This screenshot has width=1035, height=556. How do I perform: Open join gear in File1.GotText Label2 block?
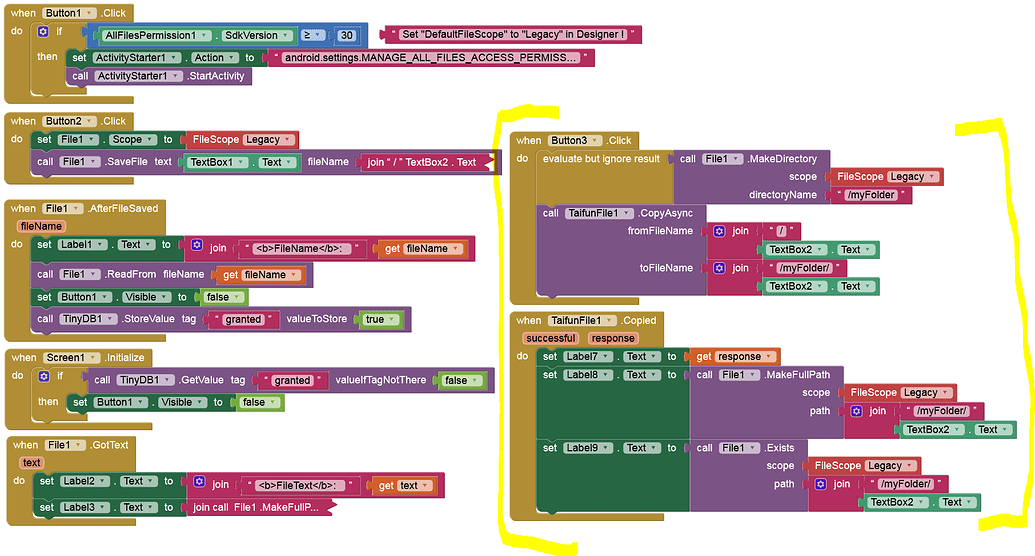tap(199, 484)
